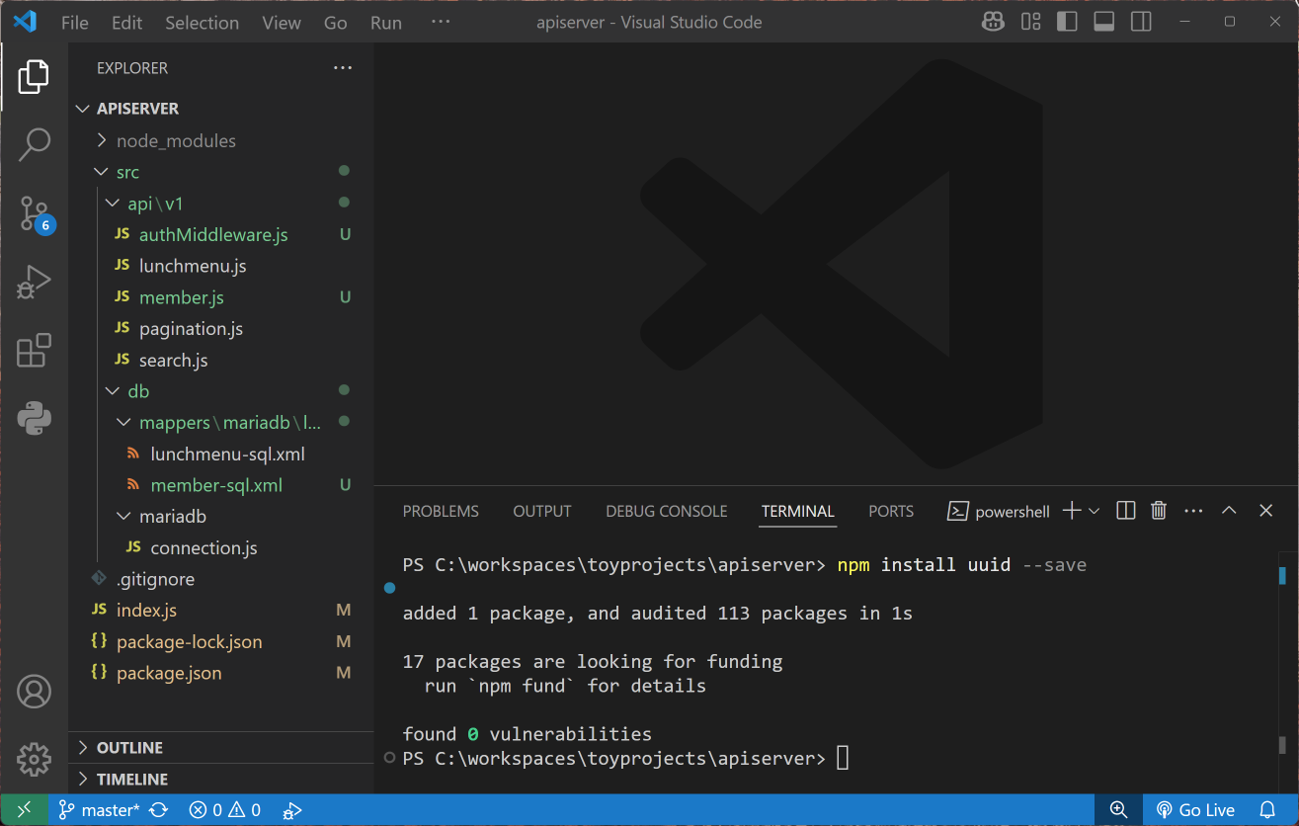The height and width of the screenshot is (826, 1299).
Task: Synchronize changes in status bar
Action: [159, 810]
